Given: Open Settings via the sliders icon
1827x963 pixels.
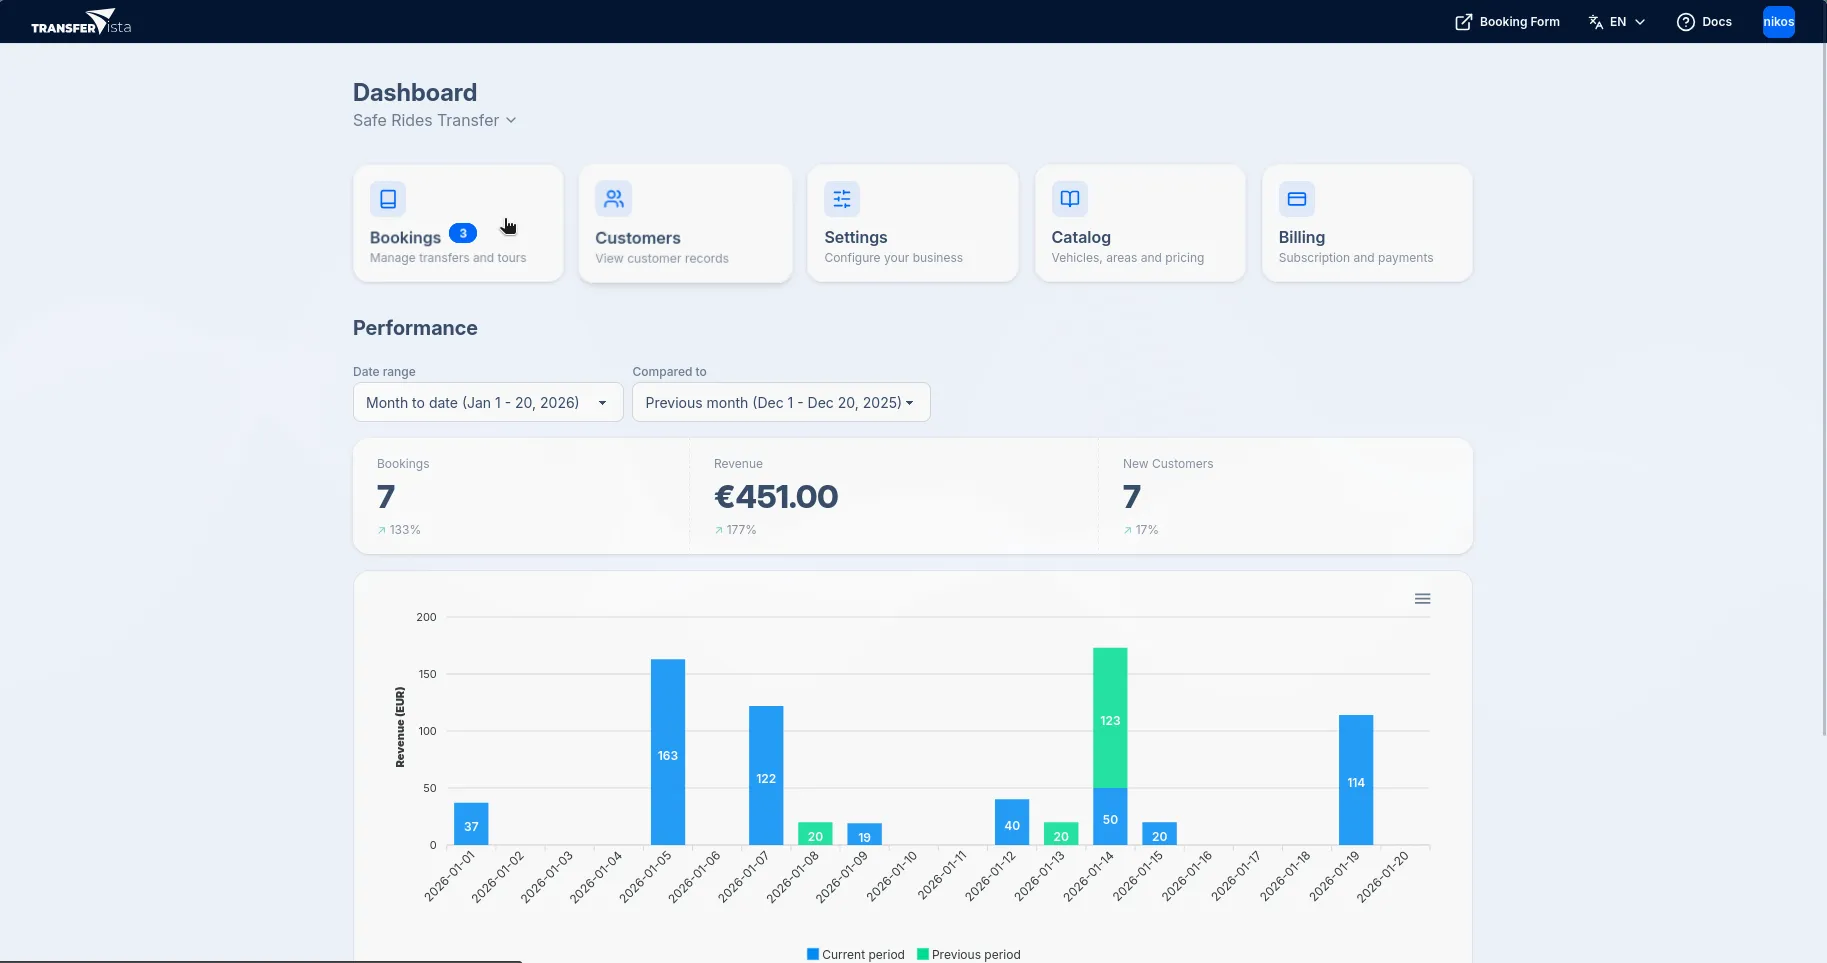Looking at the screenshot, I should (x=842, y=198).
